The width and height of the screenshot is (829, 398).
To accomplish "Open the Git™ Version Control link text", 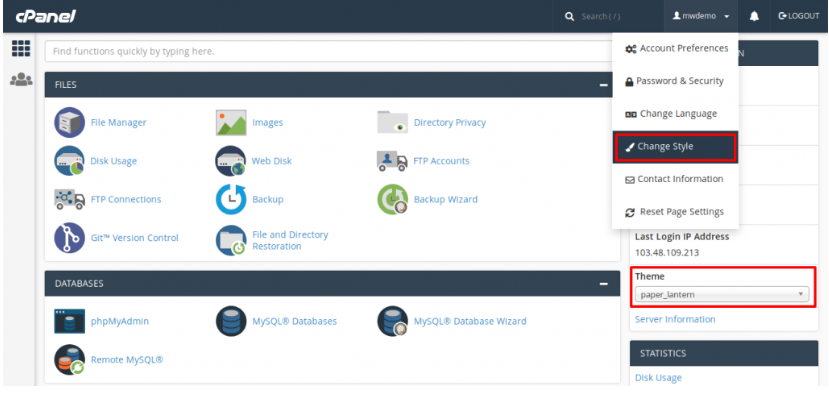I will pos(135,238).
